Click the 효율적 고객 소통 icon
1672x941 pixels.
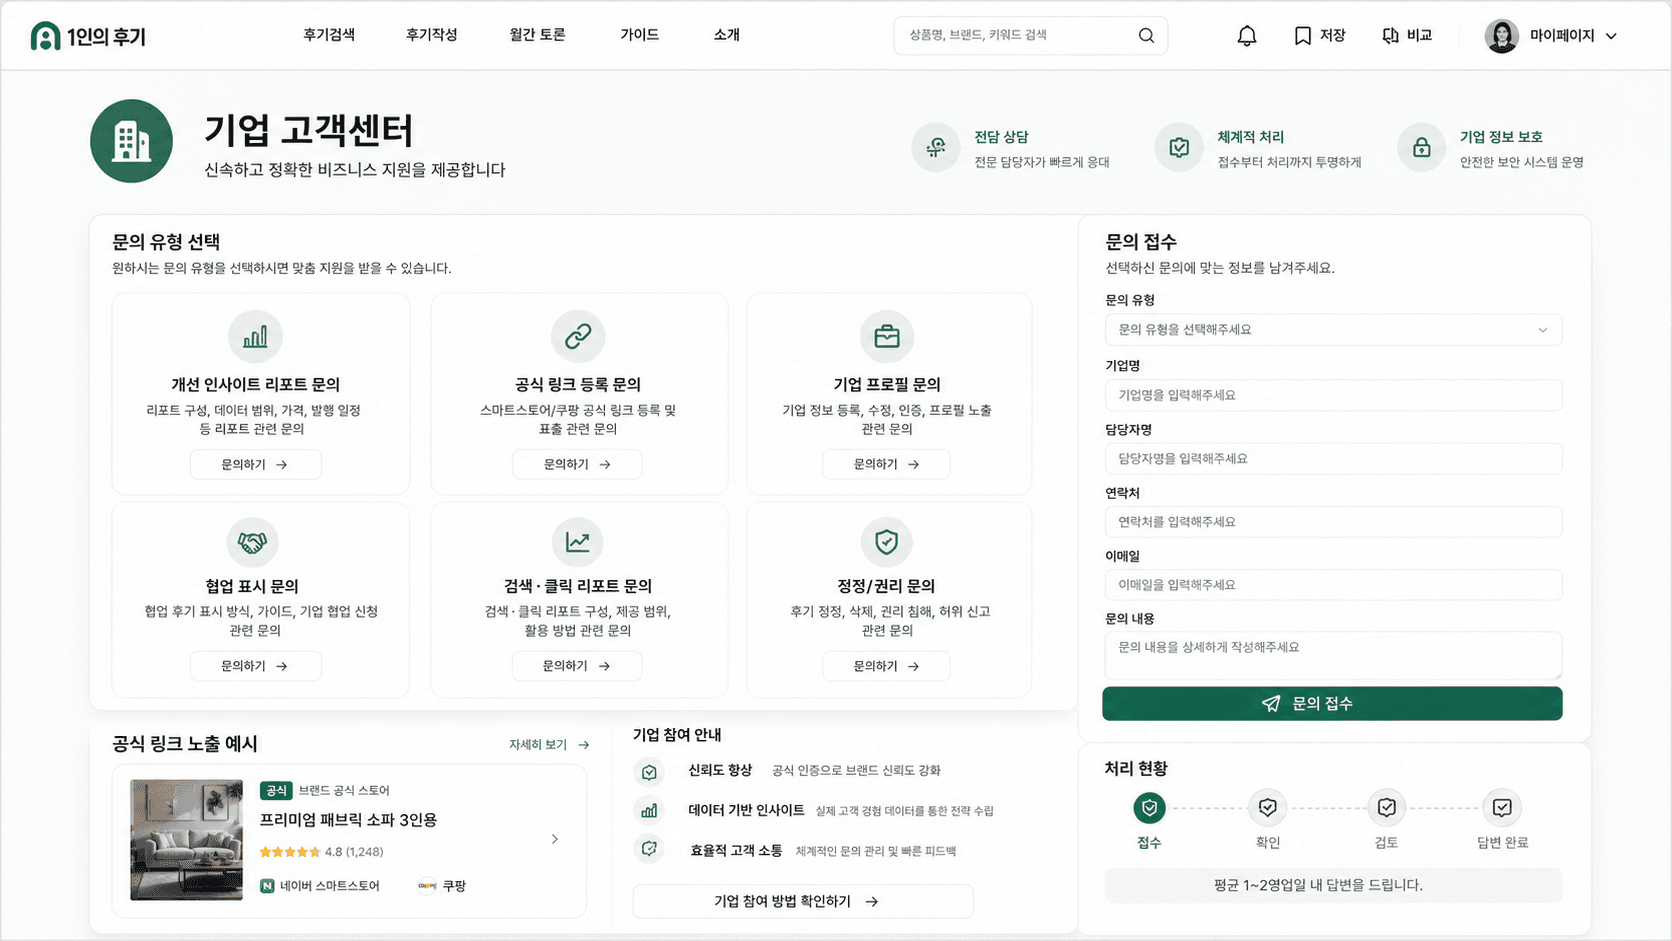coord(649,849)
